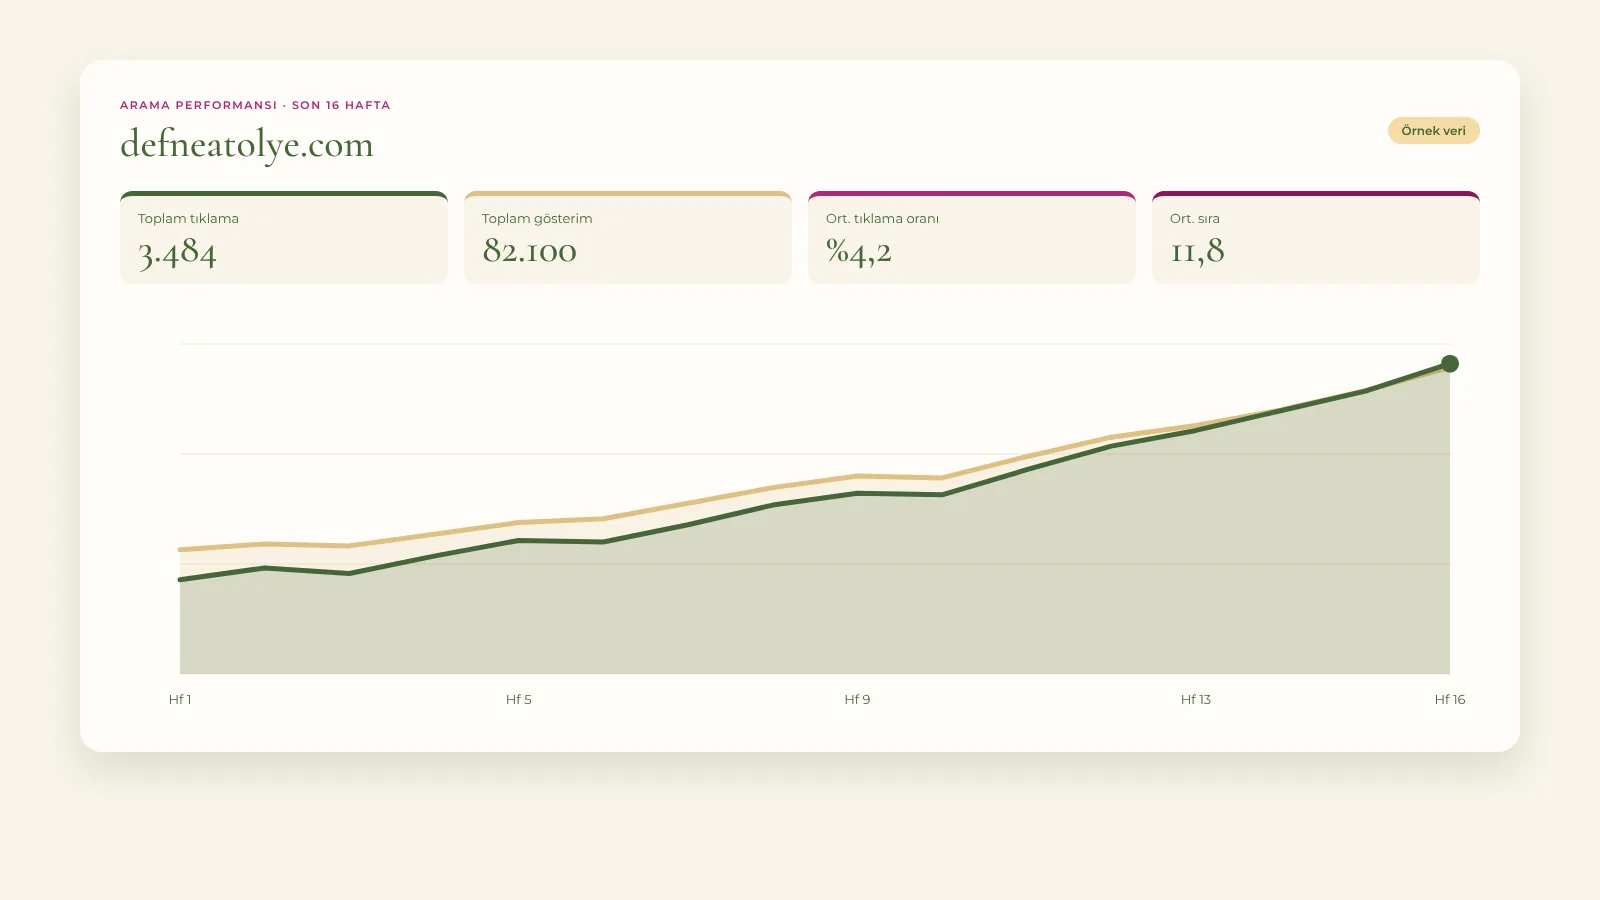Click the defneatolye.com site title
This screenshot has height=900, width=1600.
[247, 145]
